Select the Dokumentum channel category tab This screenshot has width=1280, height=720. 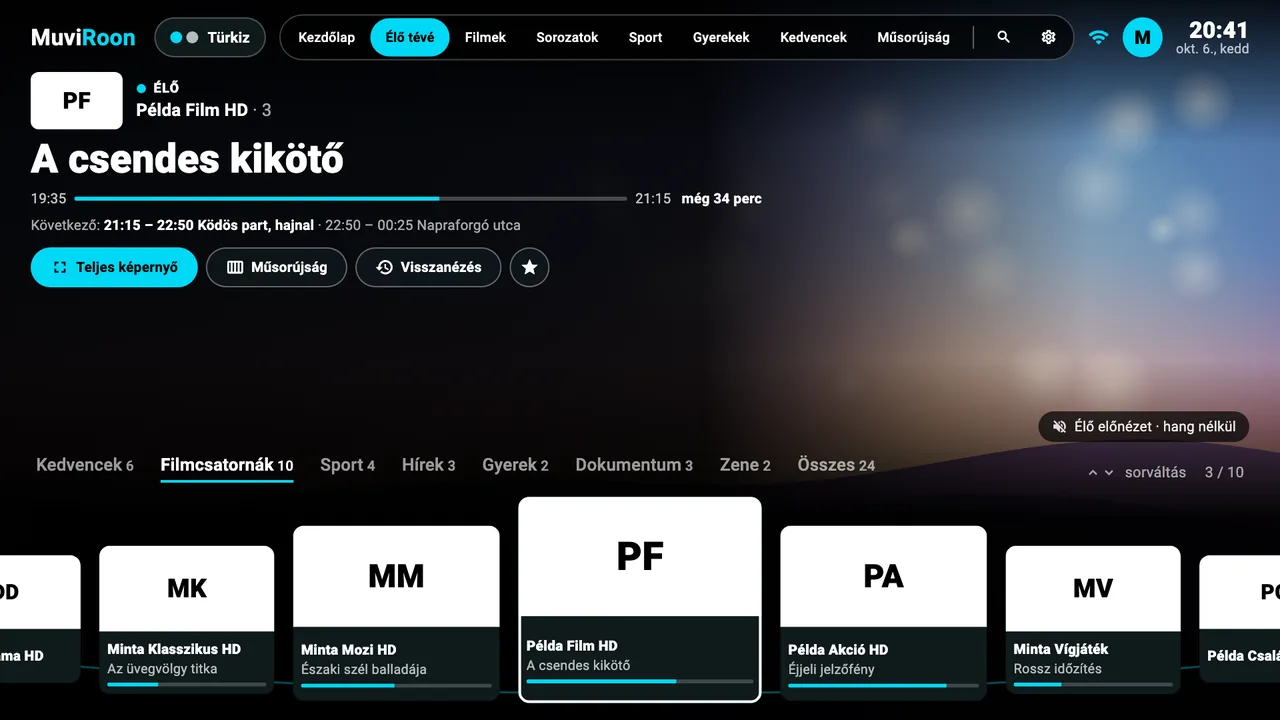pyautogui.click(x=634, y=465)
